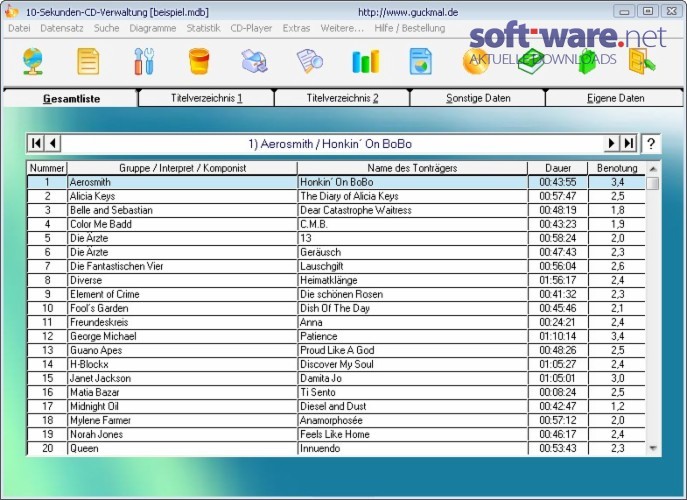Open the Diagramme menu
The height and width of the screenshot is (500, 687).
tap(152, 28)
